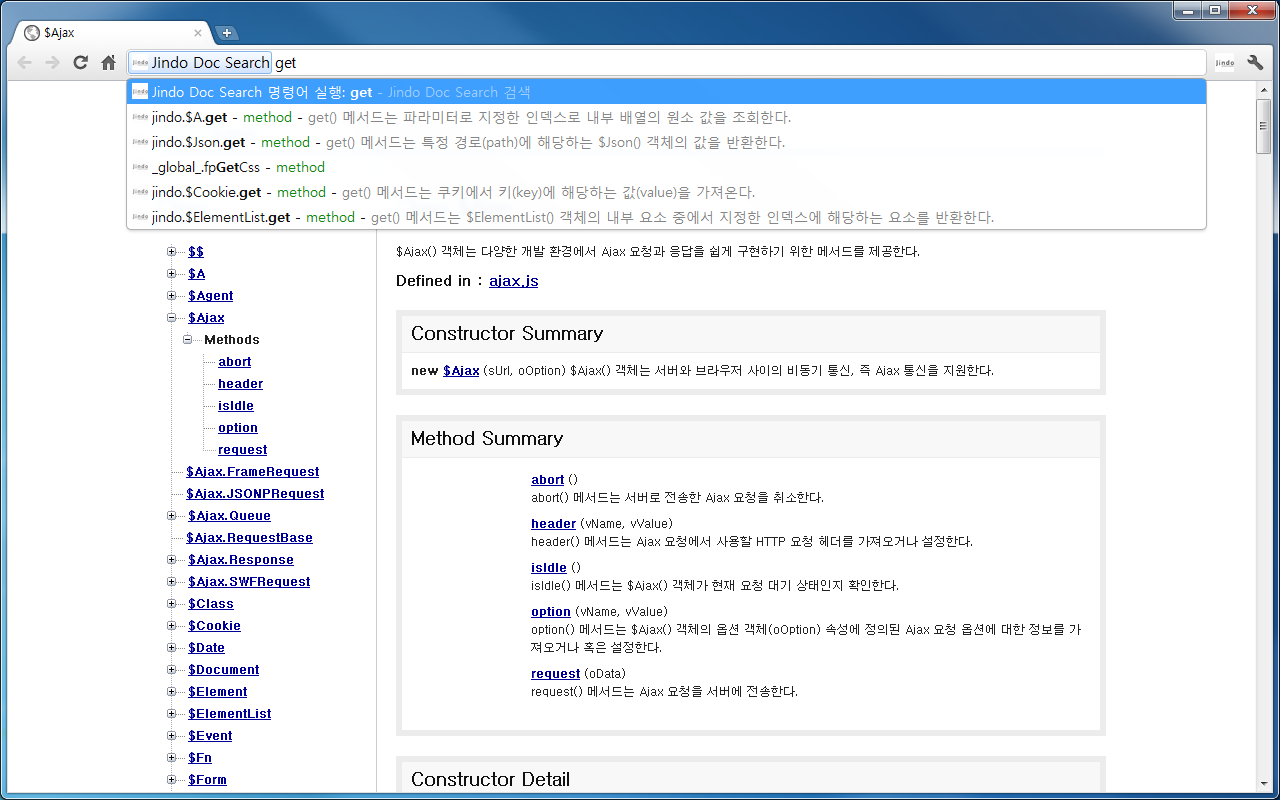Pick jindo.$ElementList.get suggestion

pos(666,217)
